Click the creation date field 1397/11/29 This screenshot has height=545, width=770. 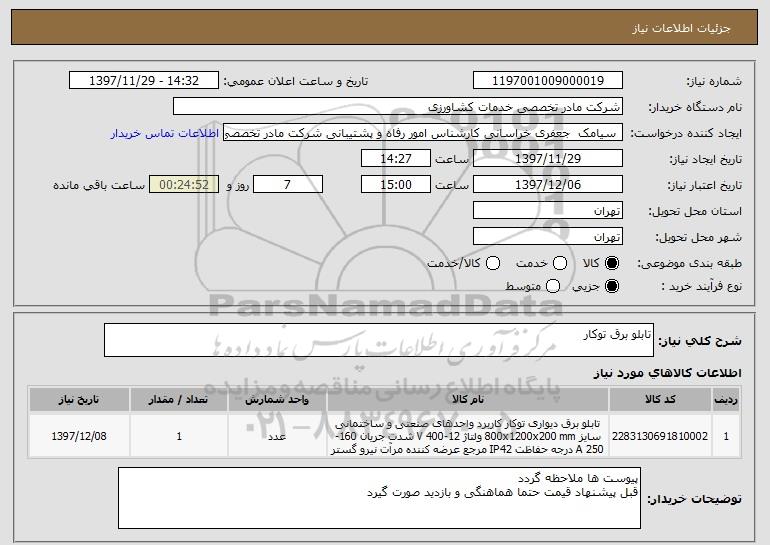[x=548, y=159]
